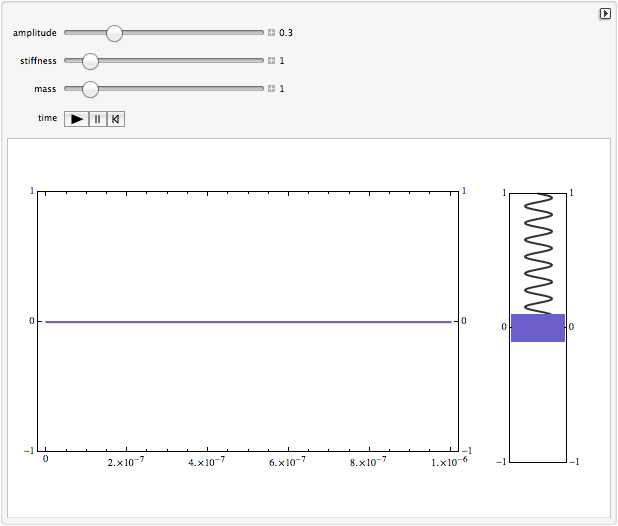Click the purple mass block
618x526 pixels.
[538, 328]
